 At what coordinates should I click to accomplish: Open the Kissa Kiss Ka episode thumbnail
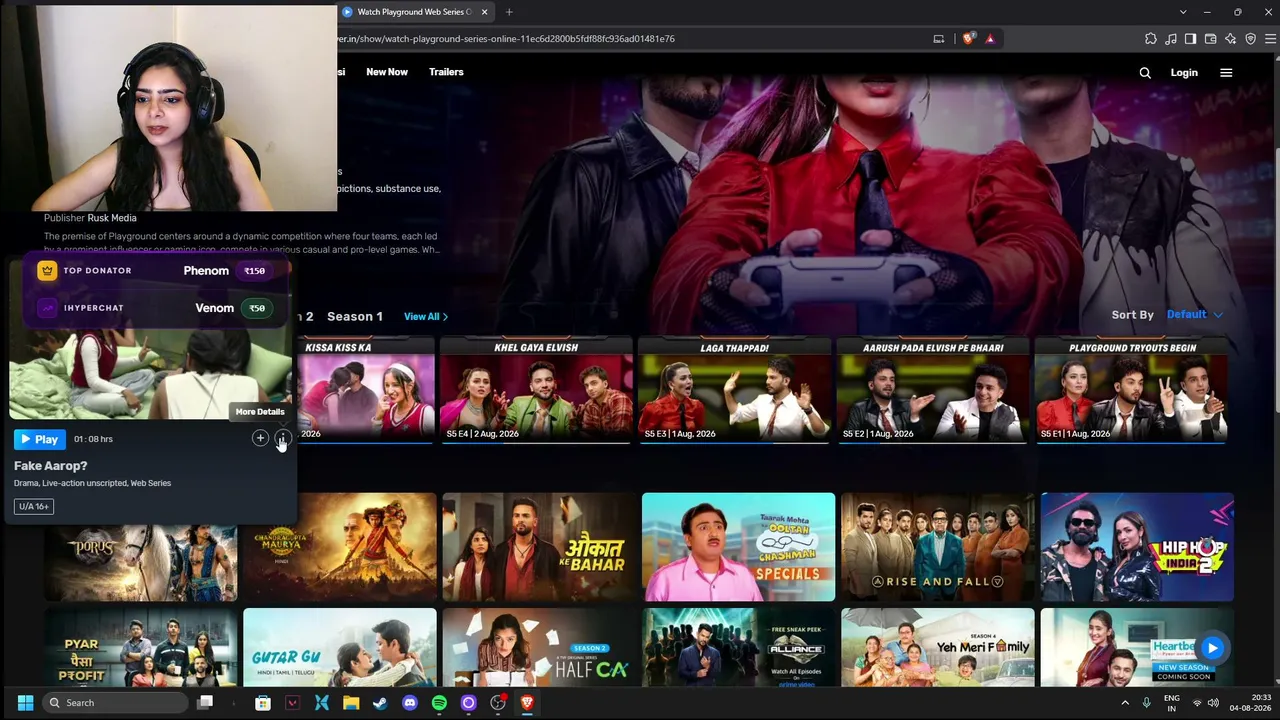pos(366,390)
